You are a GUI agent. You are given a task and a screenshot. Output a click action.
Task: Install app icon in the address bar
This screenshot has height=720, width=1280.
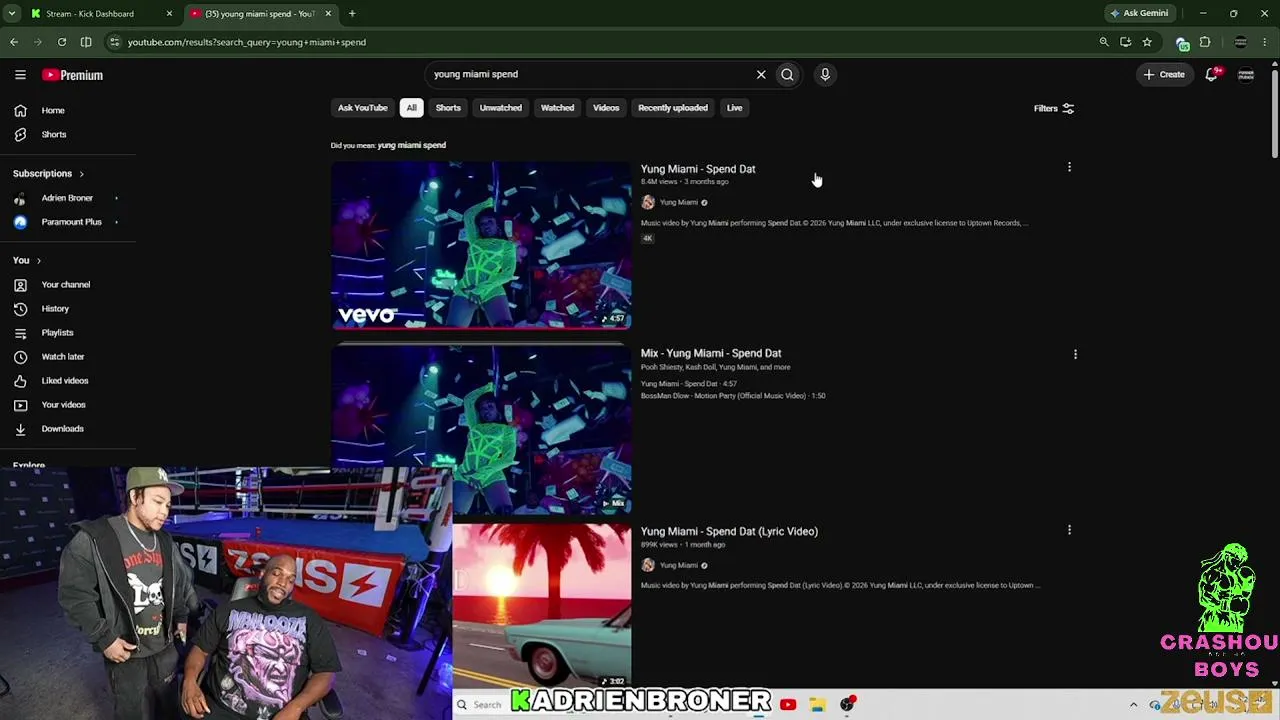(1126, 42)
